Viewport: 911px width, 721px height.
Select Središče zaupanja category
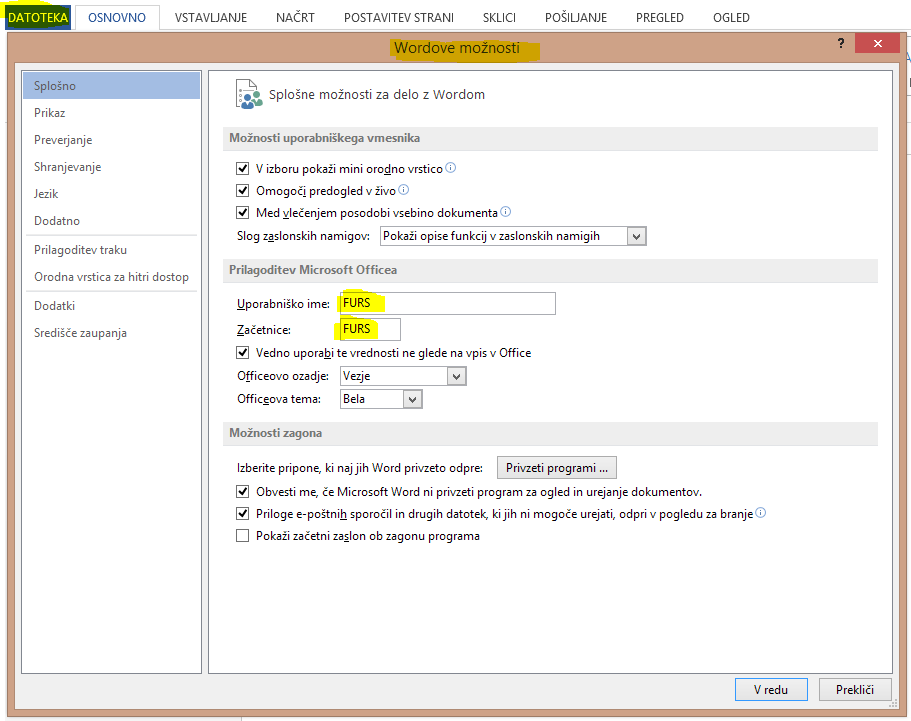(112, 333)
